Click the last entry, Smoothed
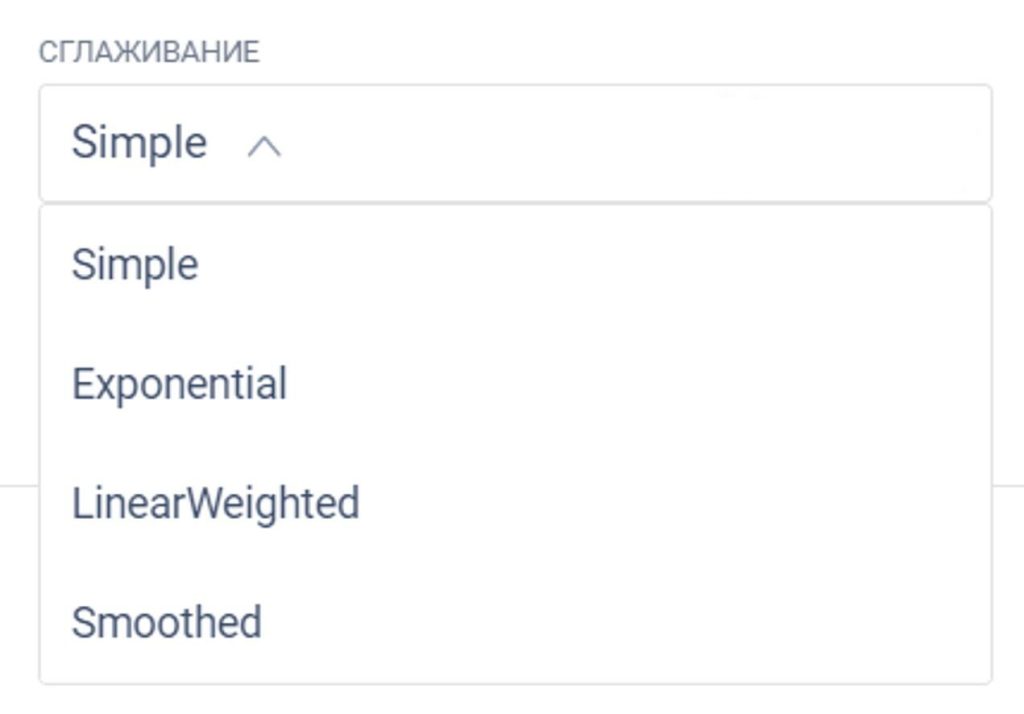 (x=167, y=622)
